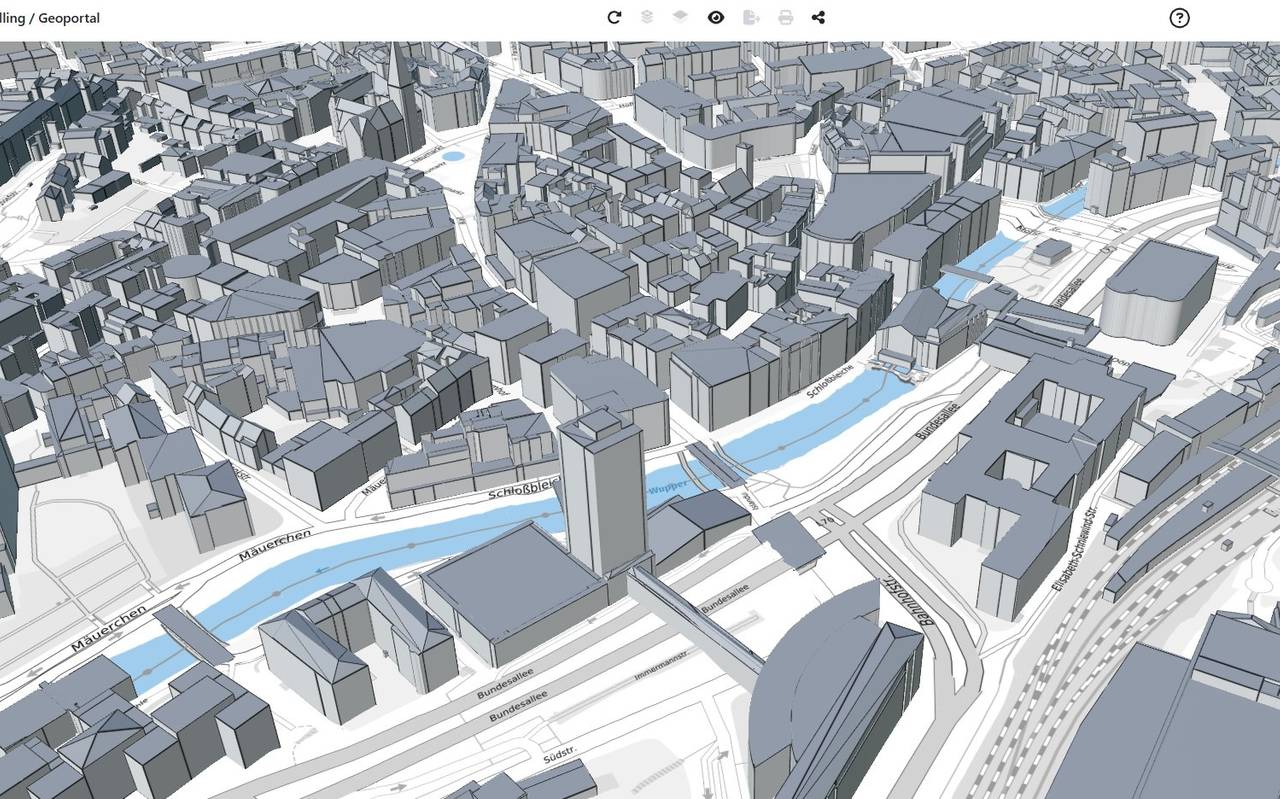Open help via the question mark icon
Viewport: 1280px width, 799px height.
[x=1180, y=17]
